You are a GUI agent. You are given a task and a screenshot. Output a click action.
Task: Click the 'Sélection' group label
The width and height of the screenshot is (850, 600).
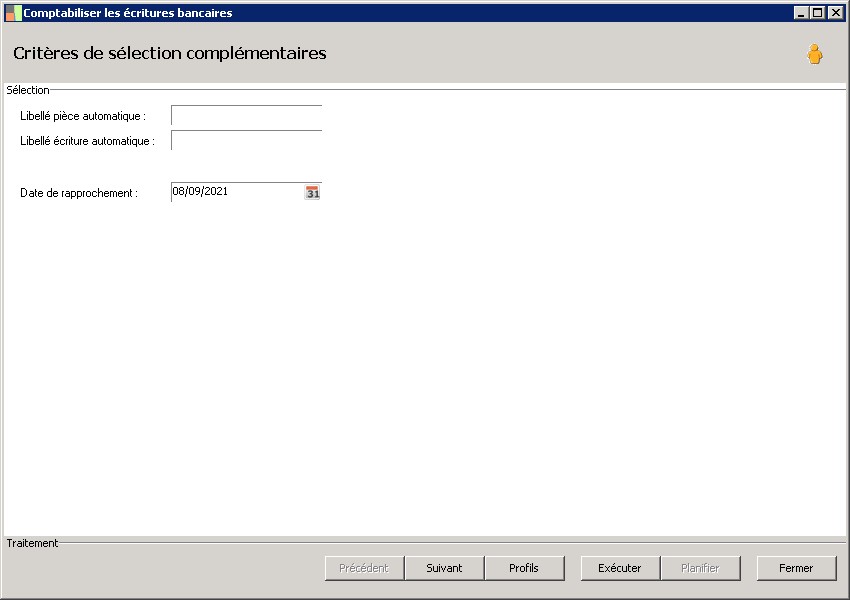28,90
